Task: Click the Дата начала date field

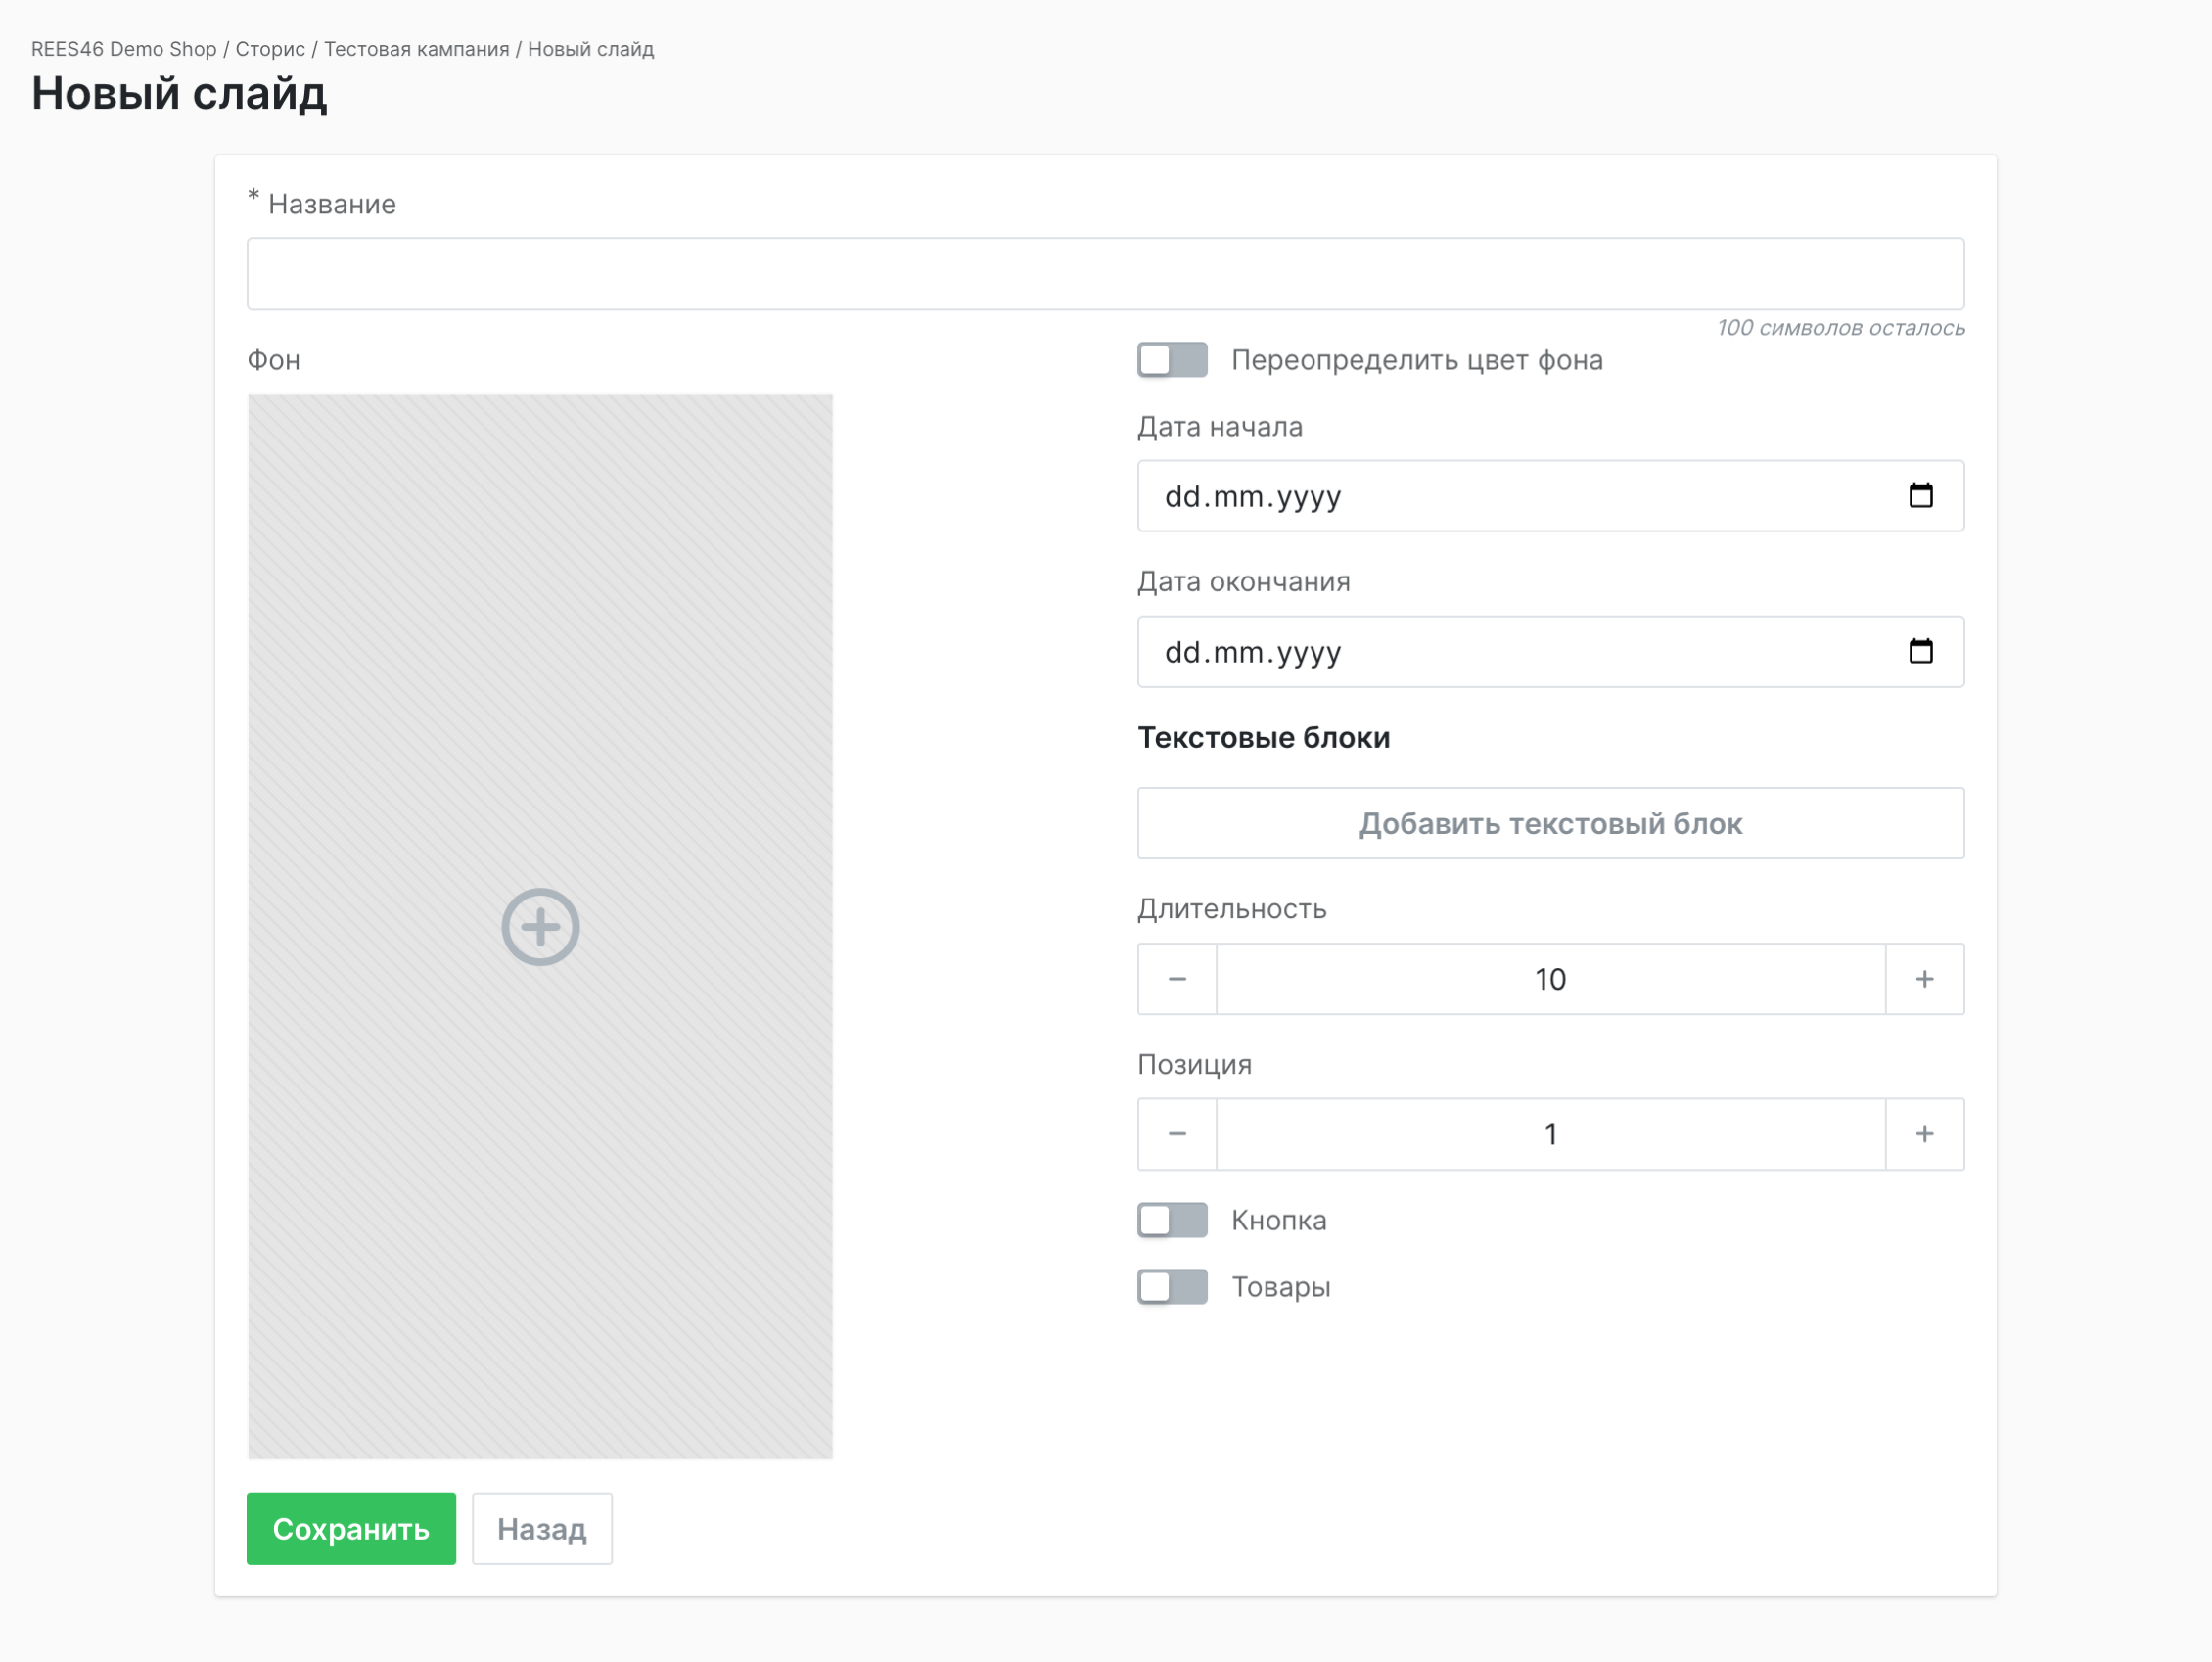Action: pos(1500,496)
